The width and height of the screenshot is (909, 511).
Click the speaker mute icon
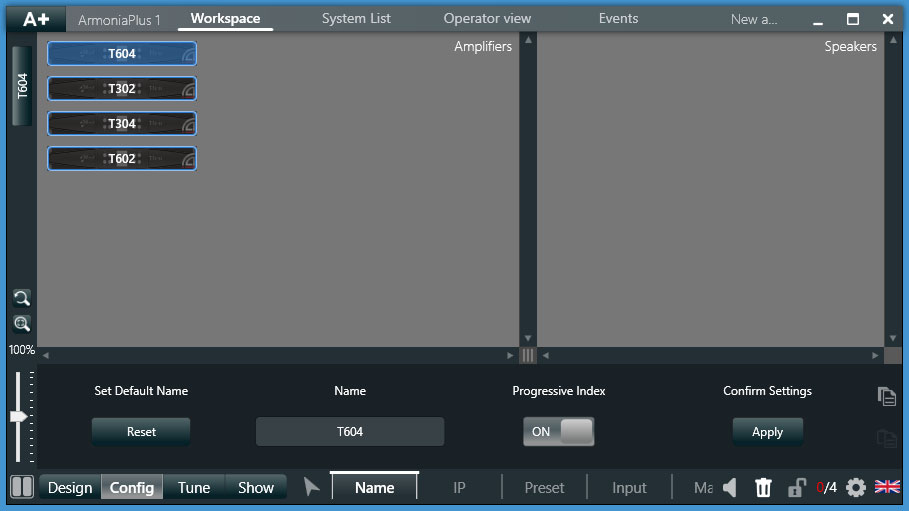pyautogui.click(x=730, y=487)
